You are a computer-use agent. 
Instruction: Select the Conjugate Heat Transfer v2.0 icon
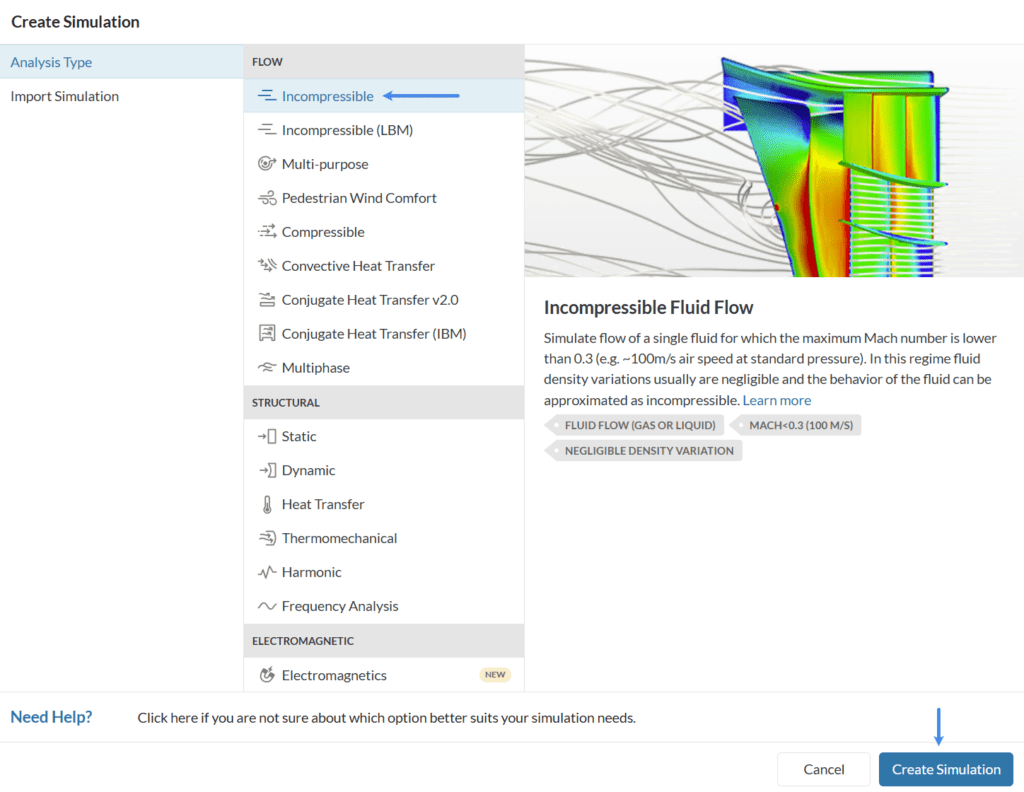pos(265,299)
